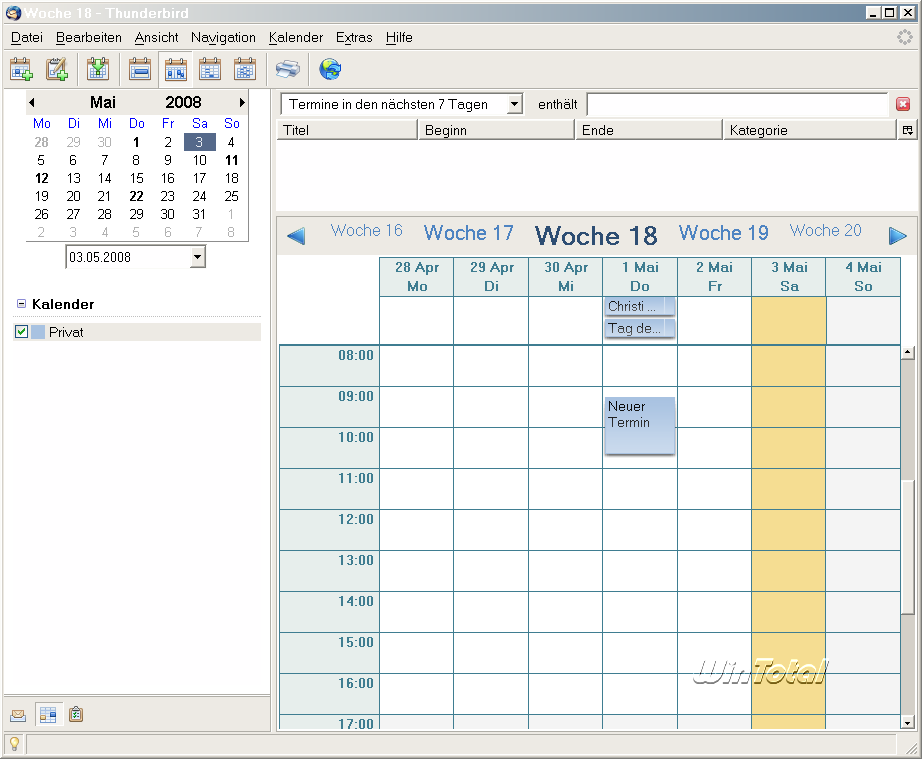Open the event filter dropdown
922x759 pixels.
[x=515, y=104]
